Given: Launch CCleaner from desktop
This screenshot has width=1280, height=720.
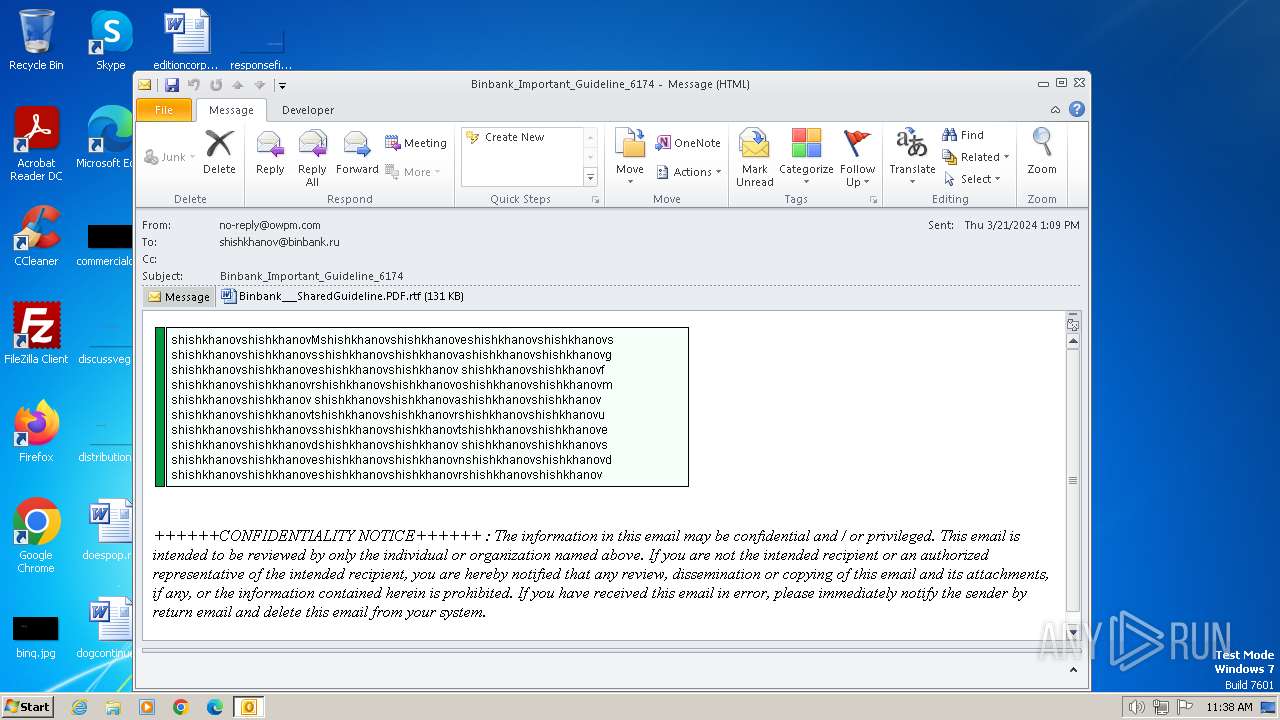Looking at the screenshot, I should tap(36, 236).
